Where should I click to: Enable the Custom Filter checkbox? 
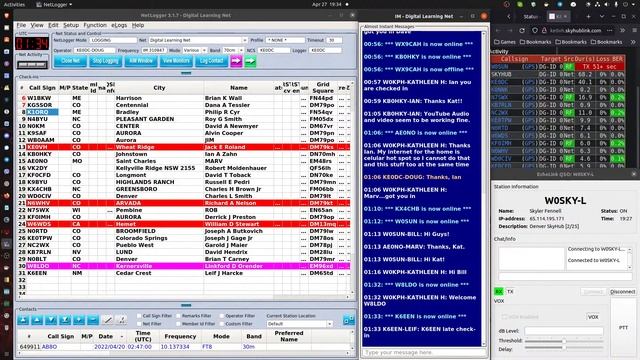tap(222, 324)
